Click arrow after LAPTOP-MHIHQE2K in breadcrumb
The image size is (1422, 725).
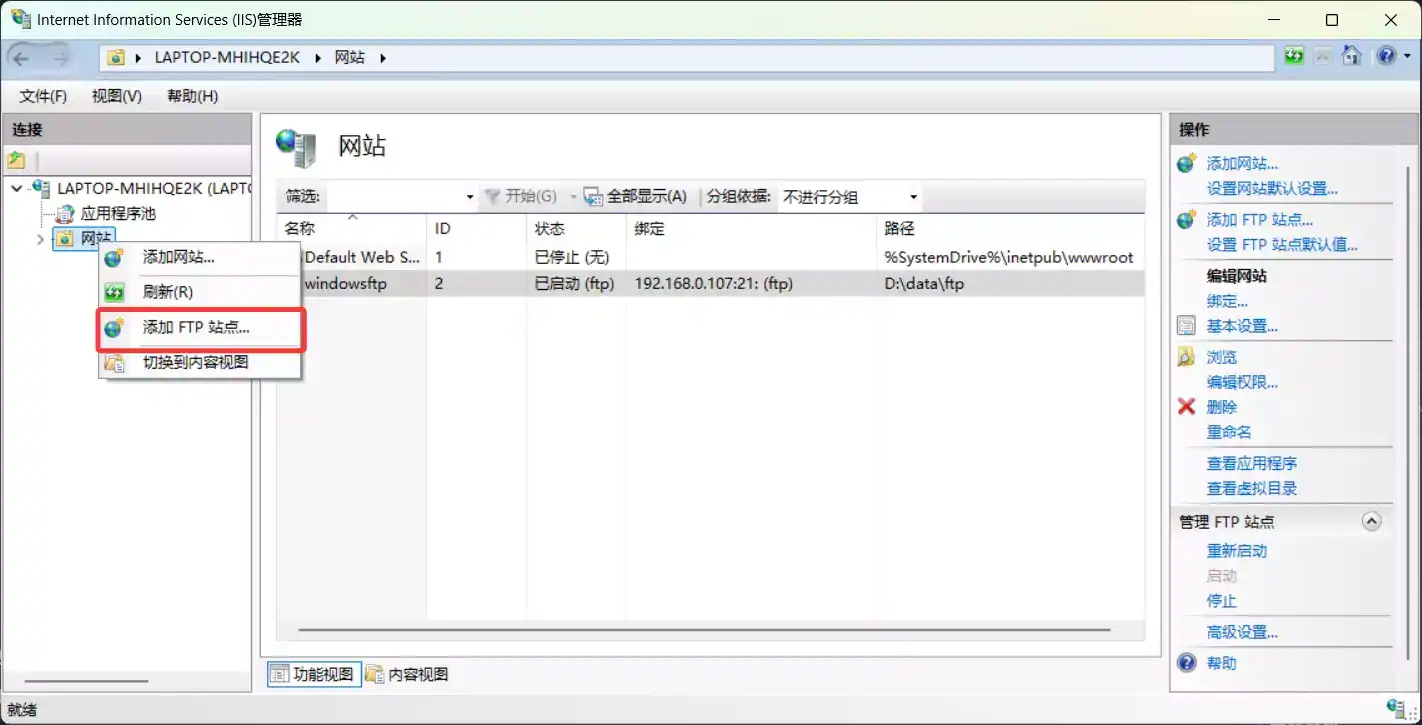click(x=318, y=58)
